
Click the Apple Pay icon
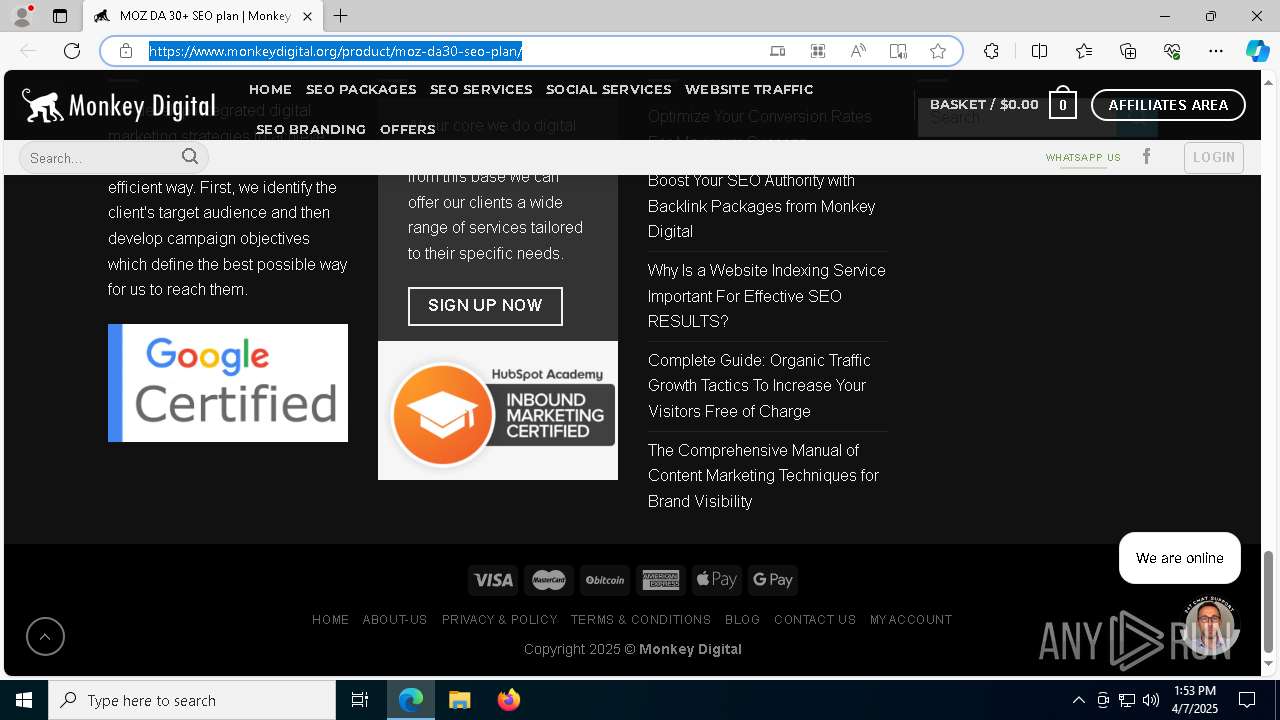(717, 580)
